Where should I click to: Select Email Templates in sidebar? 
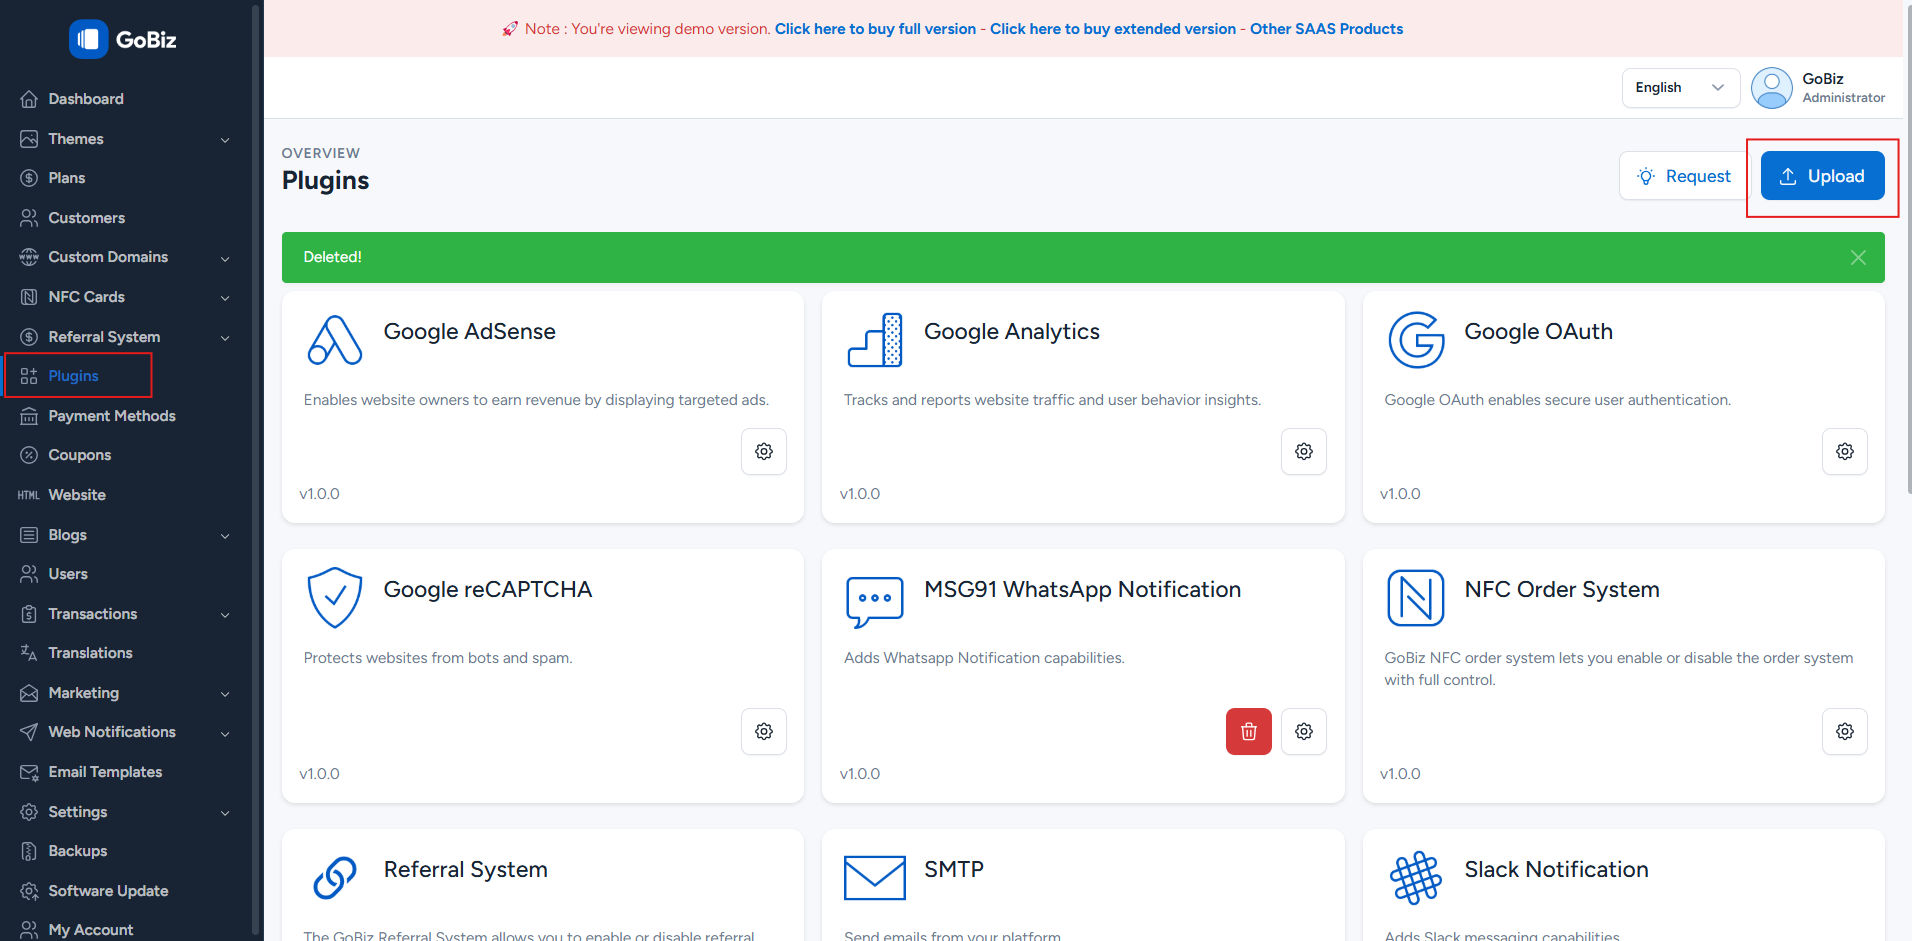pos(105,772)
